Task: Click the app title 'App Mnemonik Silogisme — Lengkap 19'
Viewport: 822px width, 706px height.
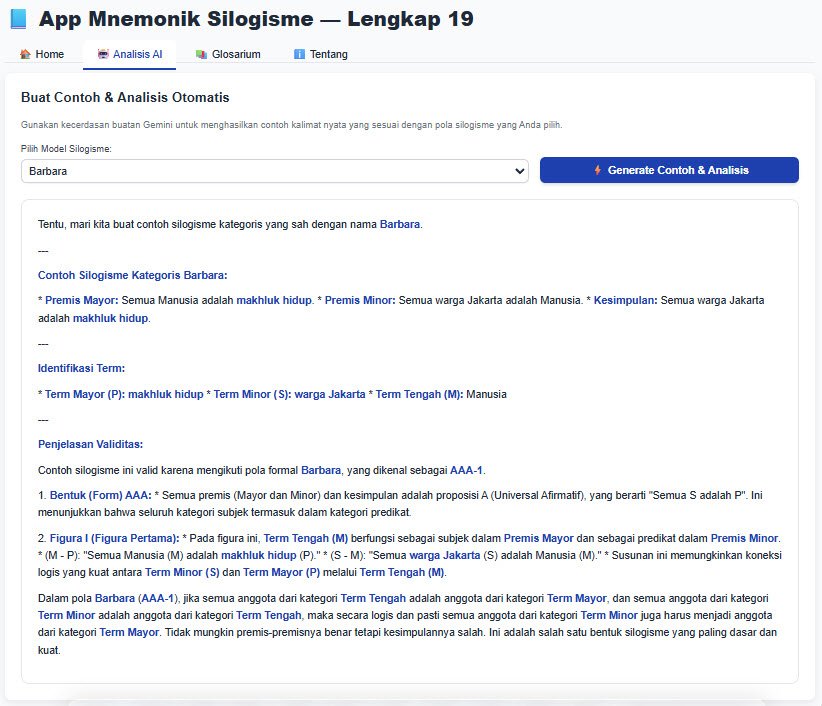Action: pyautogui.click(x=256, y=19)
